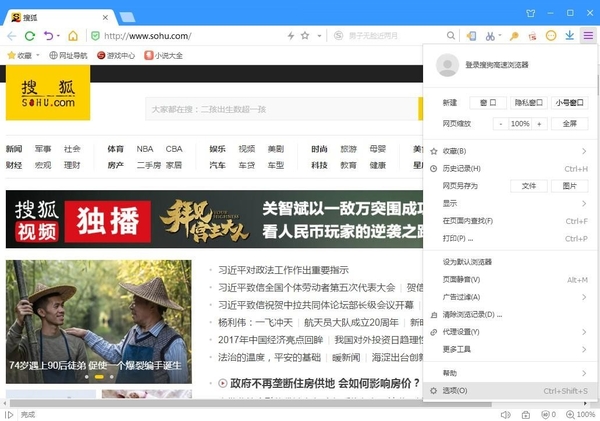600x421 pixels.
Task: Click the 全屏 fullscreen button
Action: click(568, 123)
